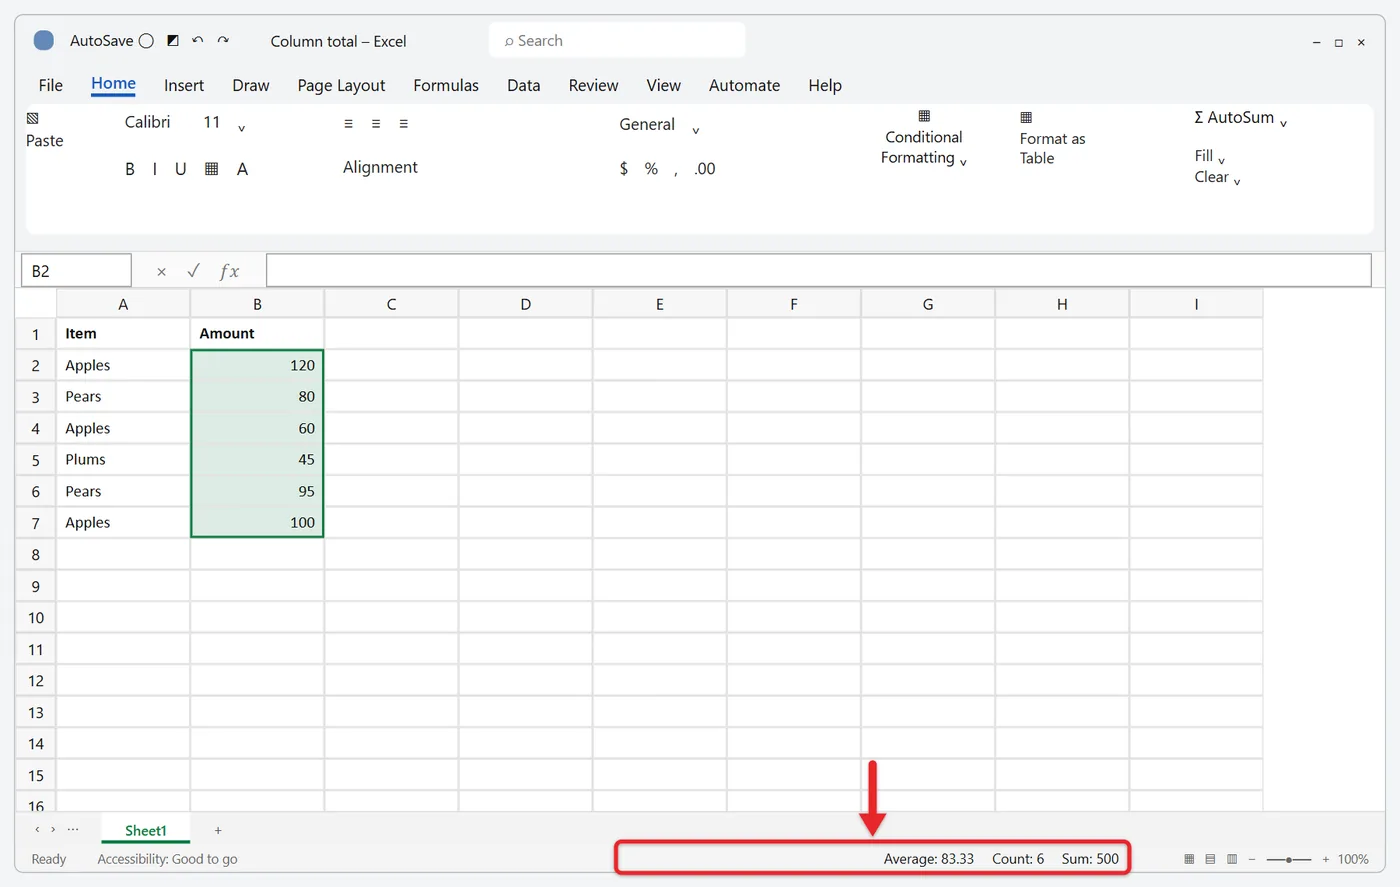This screenshot has height=887, width=1400.
Task: Open the Clear dropdown
Action: click(x=1217, y=178)
